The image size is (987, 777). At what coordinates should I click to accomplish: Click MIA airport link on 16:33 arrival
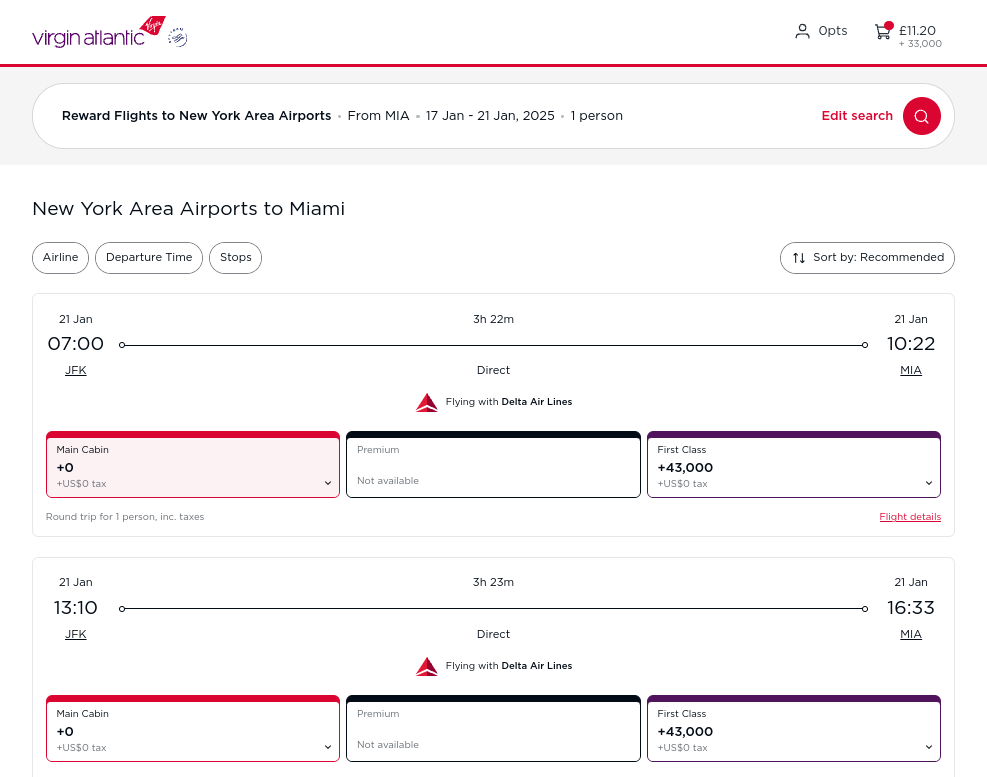pos(911,634)
